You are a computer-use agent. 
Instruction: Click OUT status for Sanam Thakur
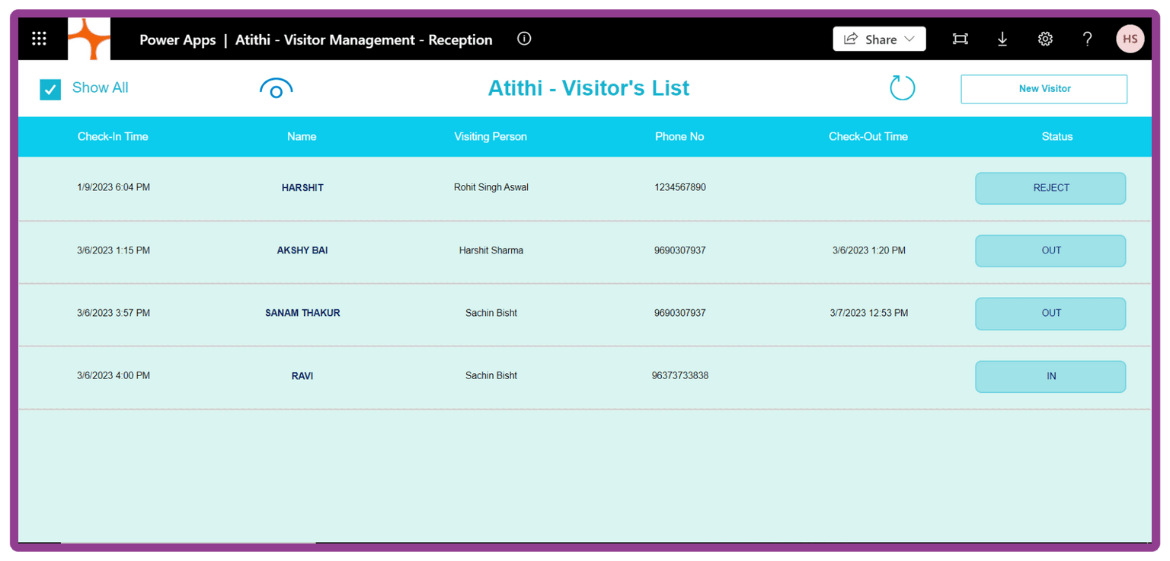1050,313
